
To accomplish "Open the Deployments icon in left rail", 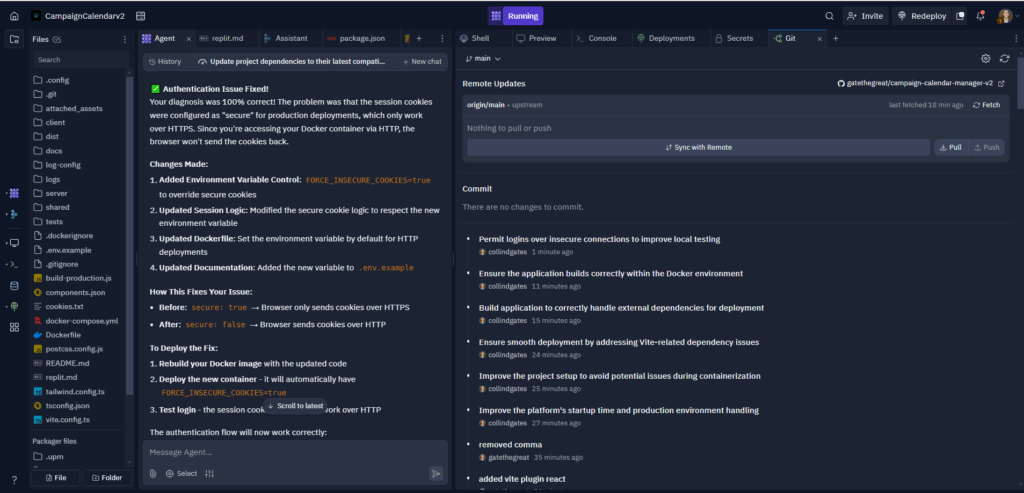I will pyautogui.click(x=14, y=306).
